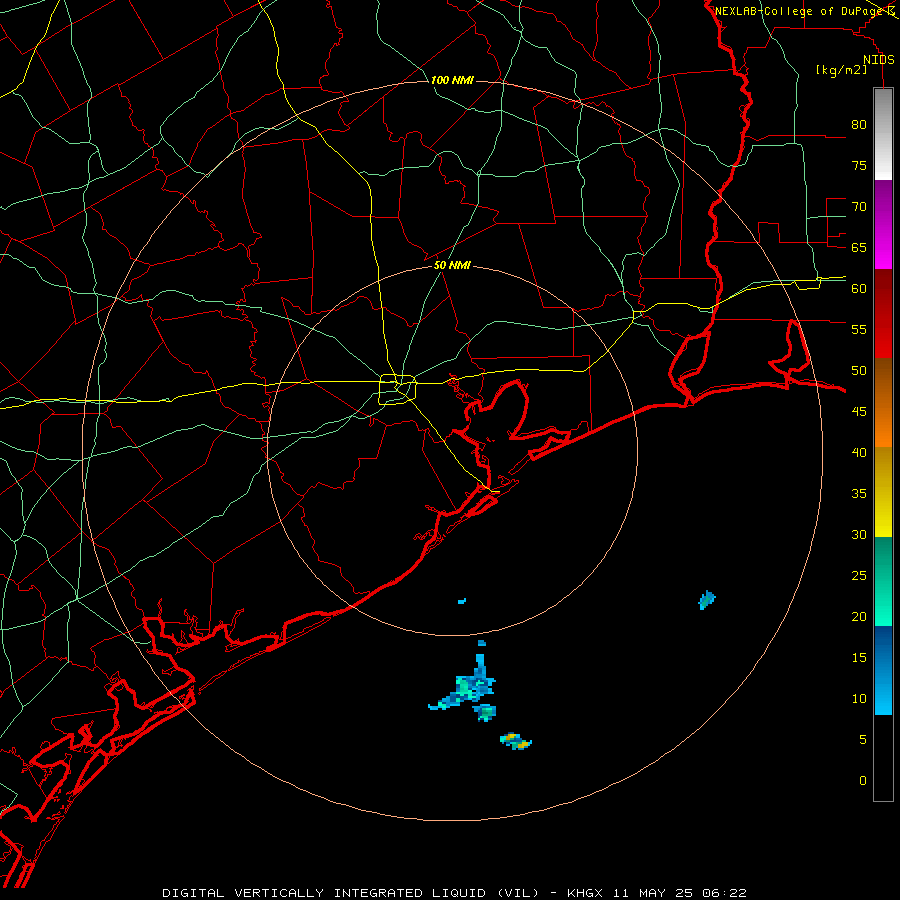Click the scale value "20"
Viewport: 900px width, 900px height.
click(859, 616)
